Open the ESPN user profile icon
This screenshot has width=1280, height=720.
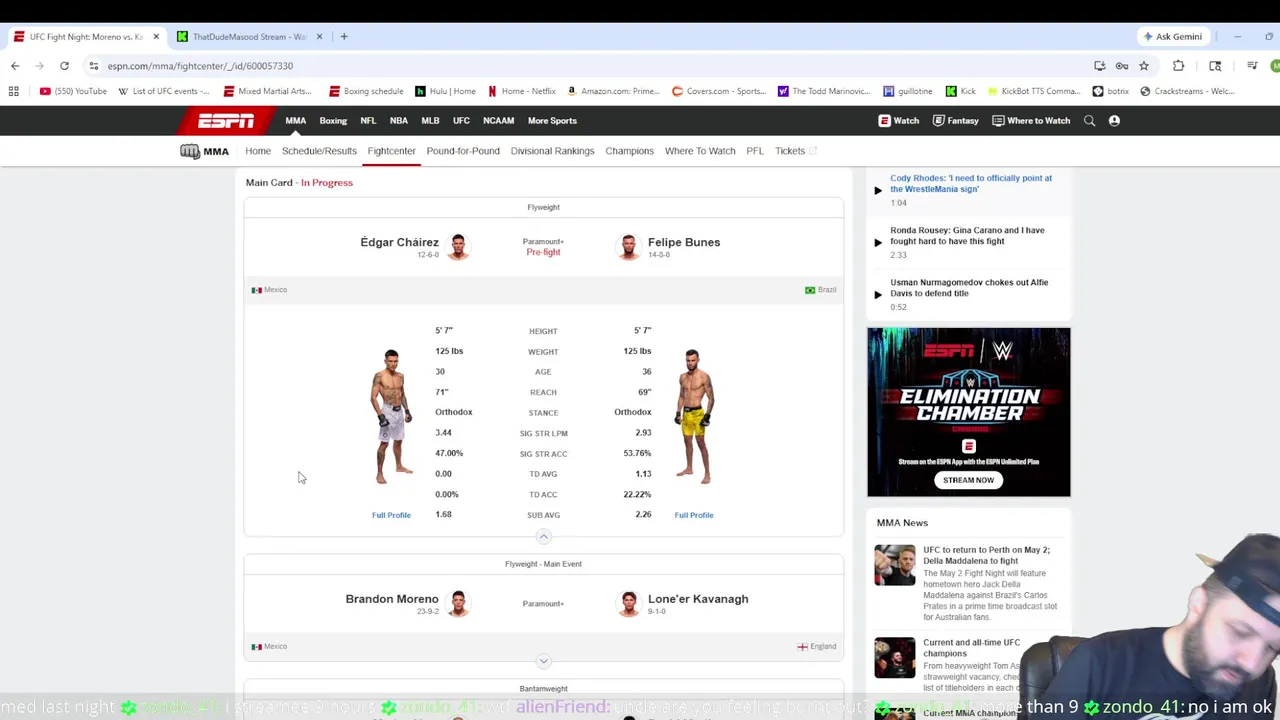(1114, 121)
